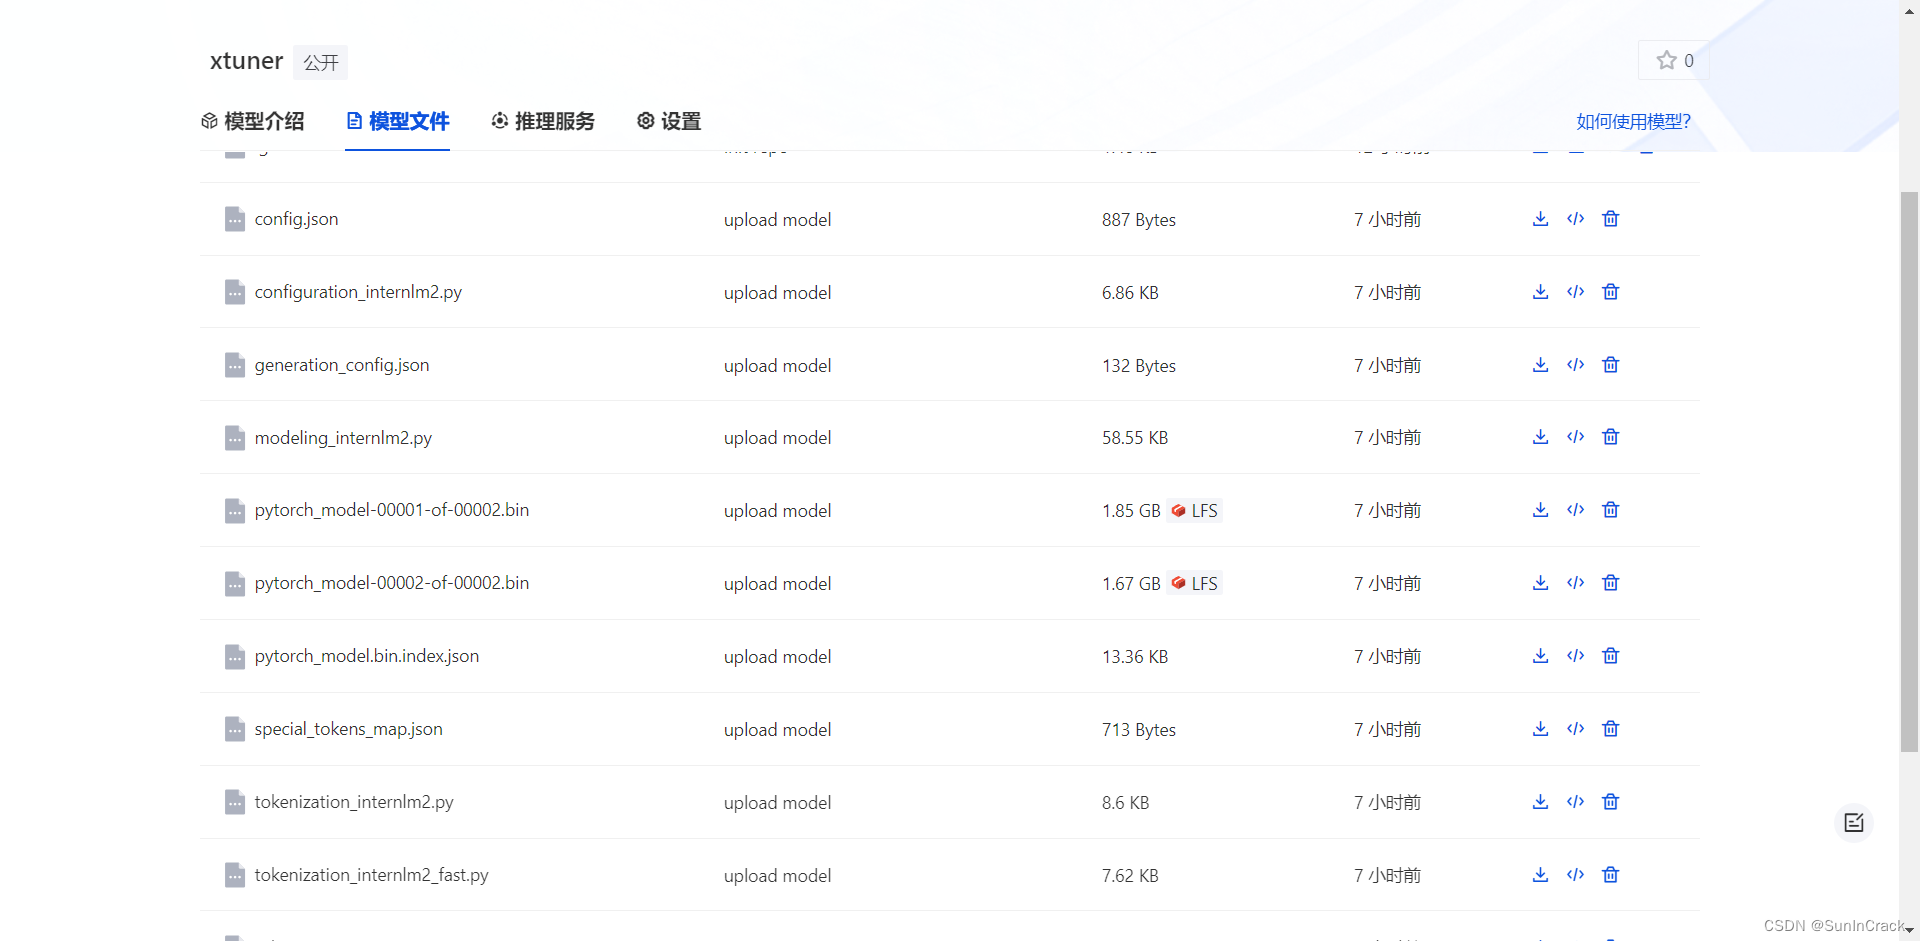The width and height of the screenshot is (1920, 941).
Task: Delete pytorch_model.bin.index.json
Action: coord(1611,656)
